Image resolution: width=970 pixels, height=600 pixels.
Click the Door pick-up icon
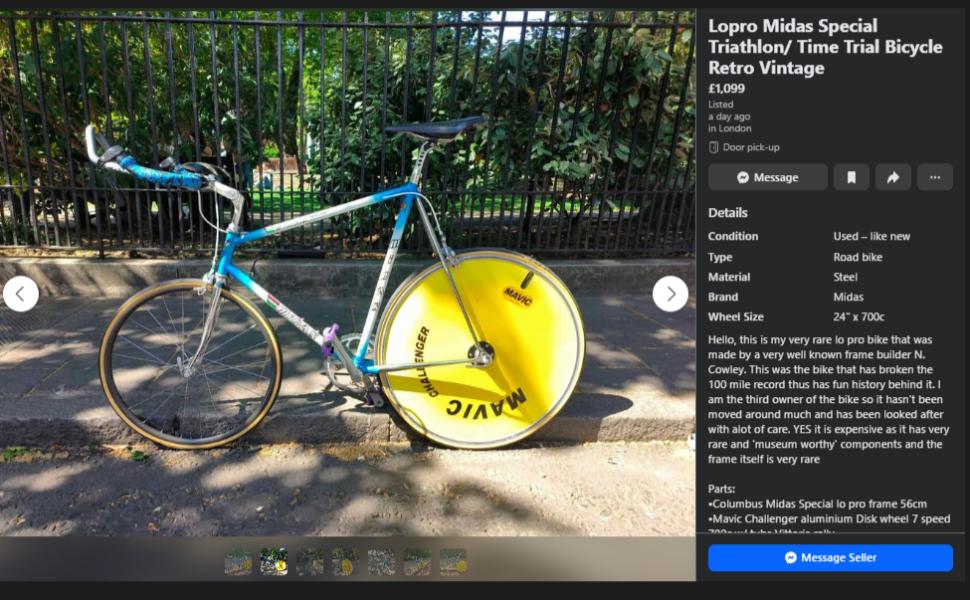[713, 147]
